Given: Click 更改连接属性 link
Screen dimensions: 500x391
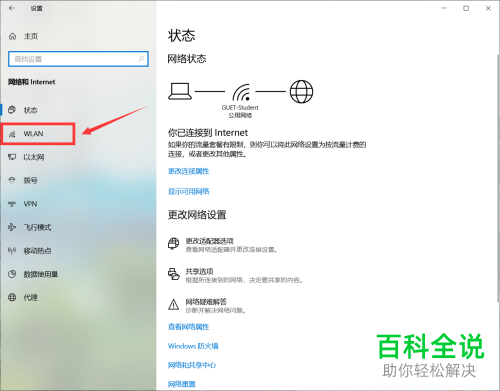Looking at the screenshot, I should coord(188,171).
